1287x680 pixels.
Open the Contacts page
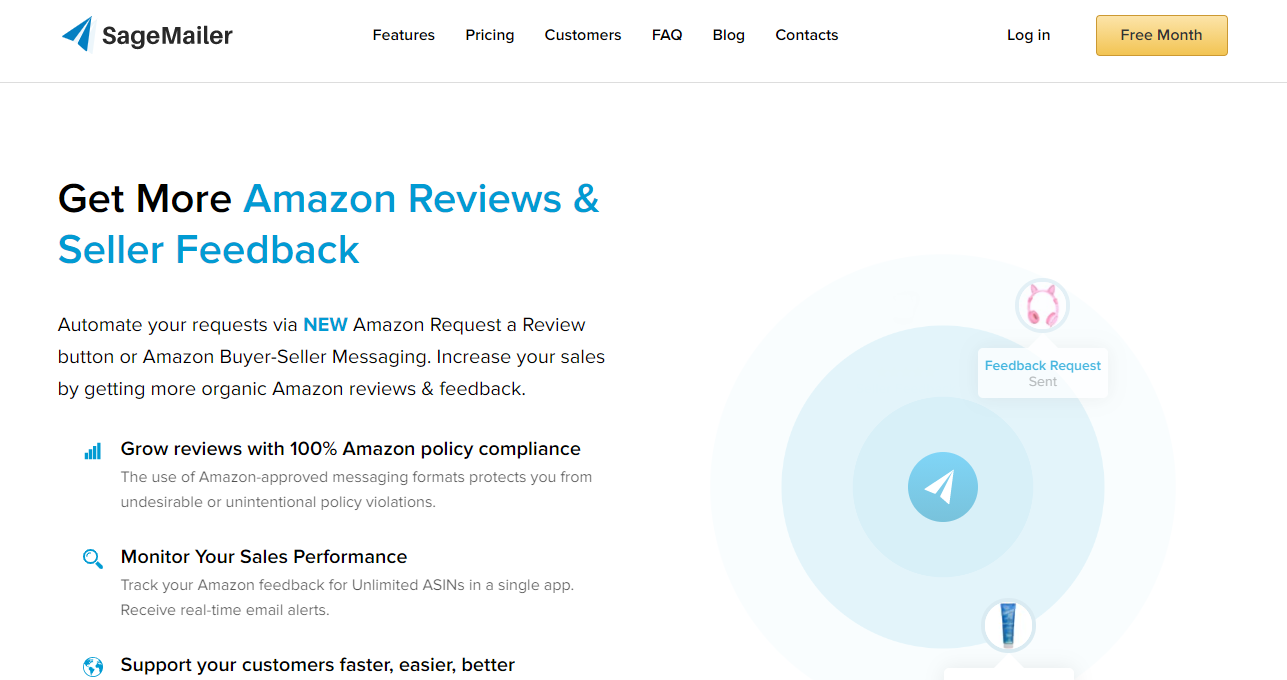click(x=807, y=35)
